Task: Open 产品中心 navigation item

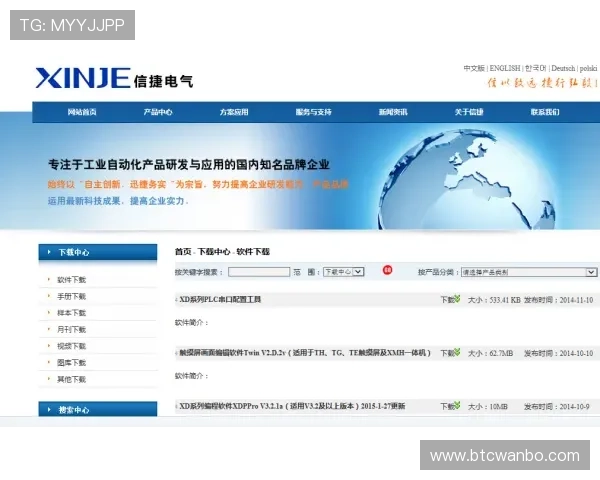Action: pyautogui.click(x=158, y=112)
